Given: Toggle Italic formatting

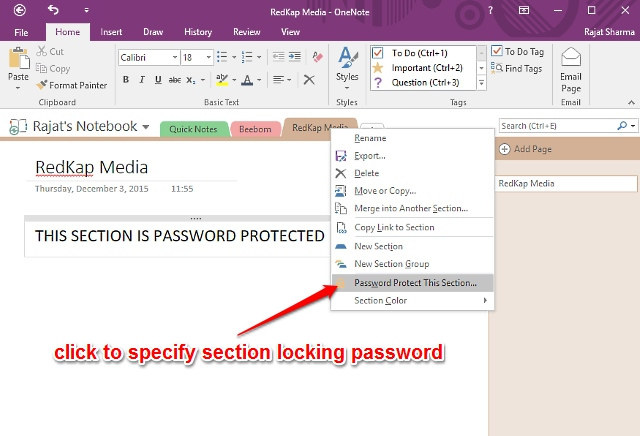Looking at the screenshot, I should 142,80.
